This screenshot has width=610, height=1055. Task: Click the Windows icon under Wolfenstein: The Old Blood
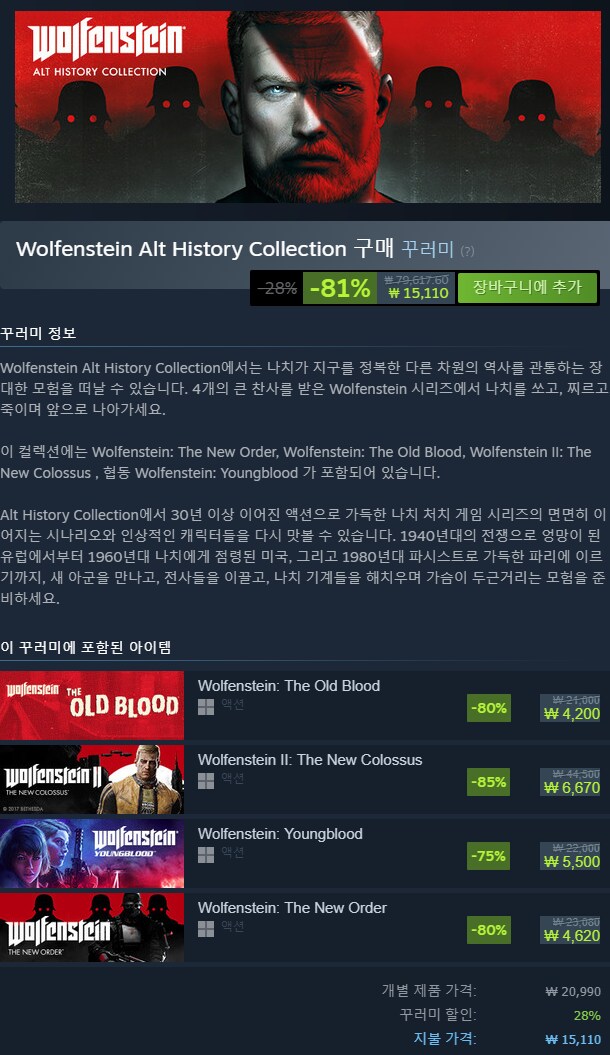[206, 706]
